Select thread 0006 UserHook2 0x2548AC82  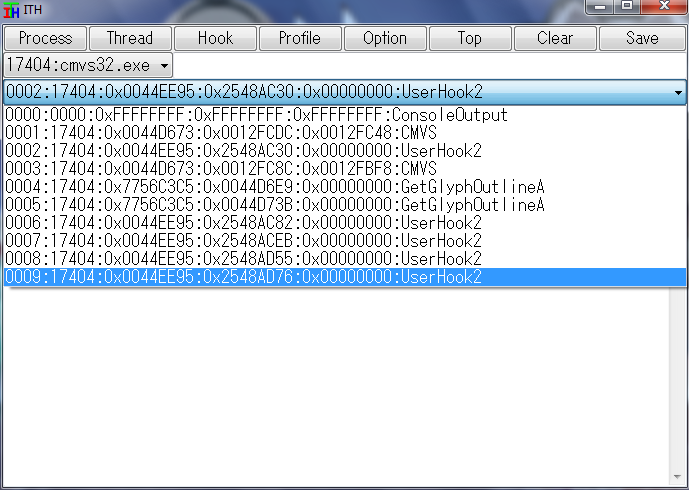[x=345, y=223]
